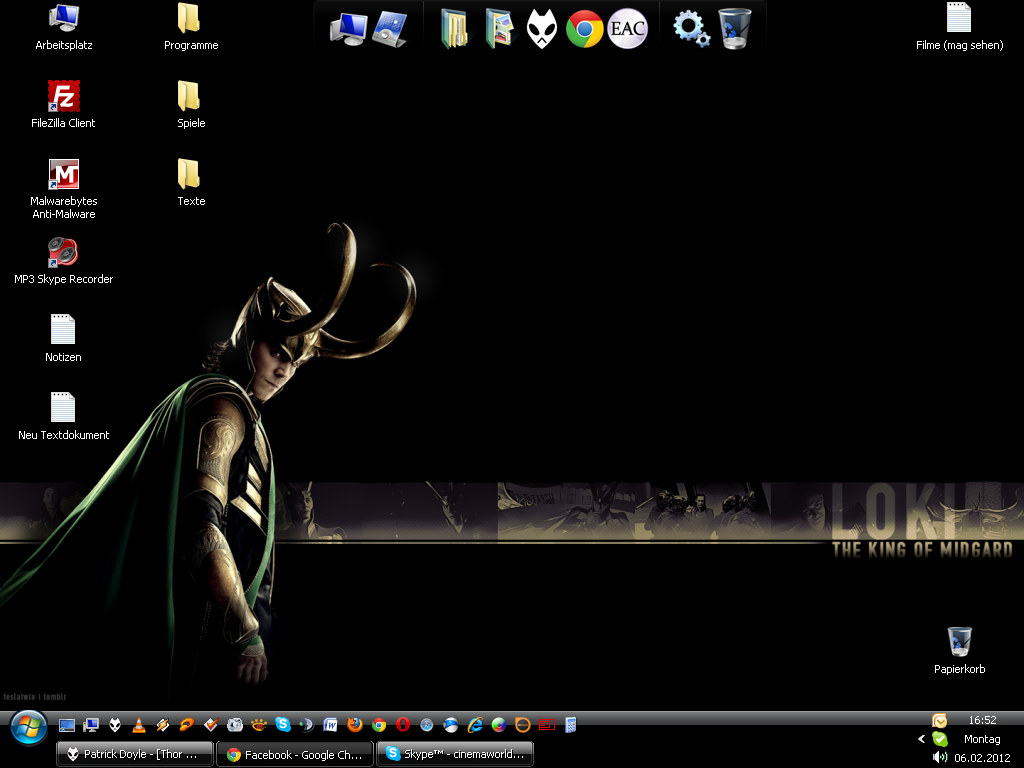Open the Papierkorb desktop icon
This screenshot has width=1024, height=768.
(959, 650)
